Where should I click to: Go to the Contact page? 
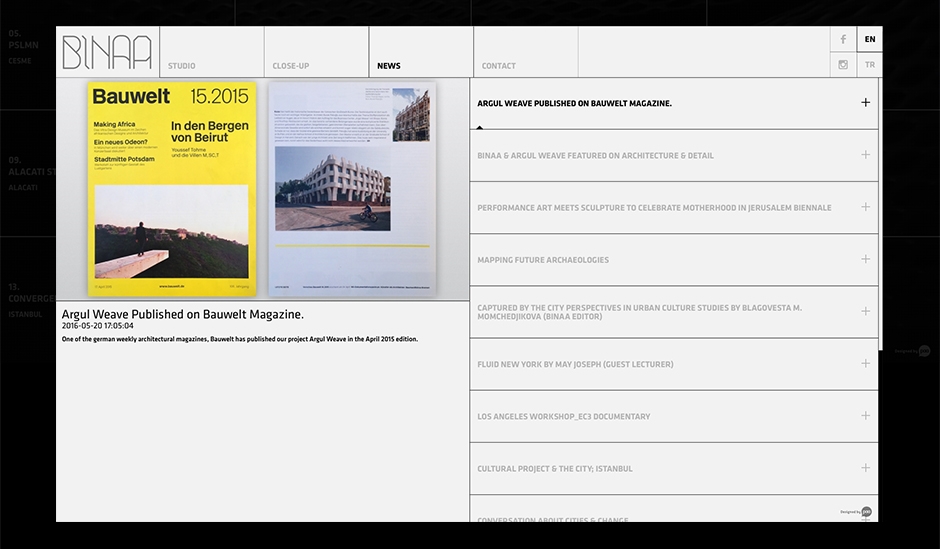pos(499,66)
